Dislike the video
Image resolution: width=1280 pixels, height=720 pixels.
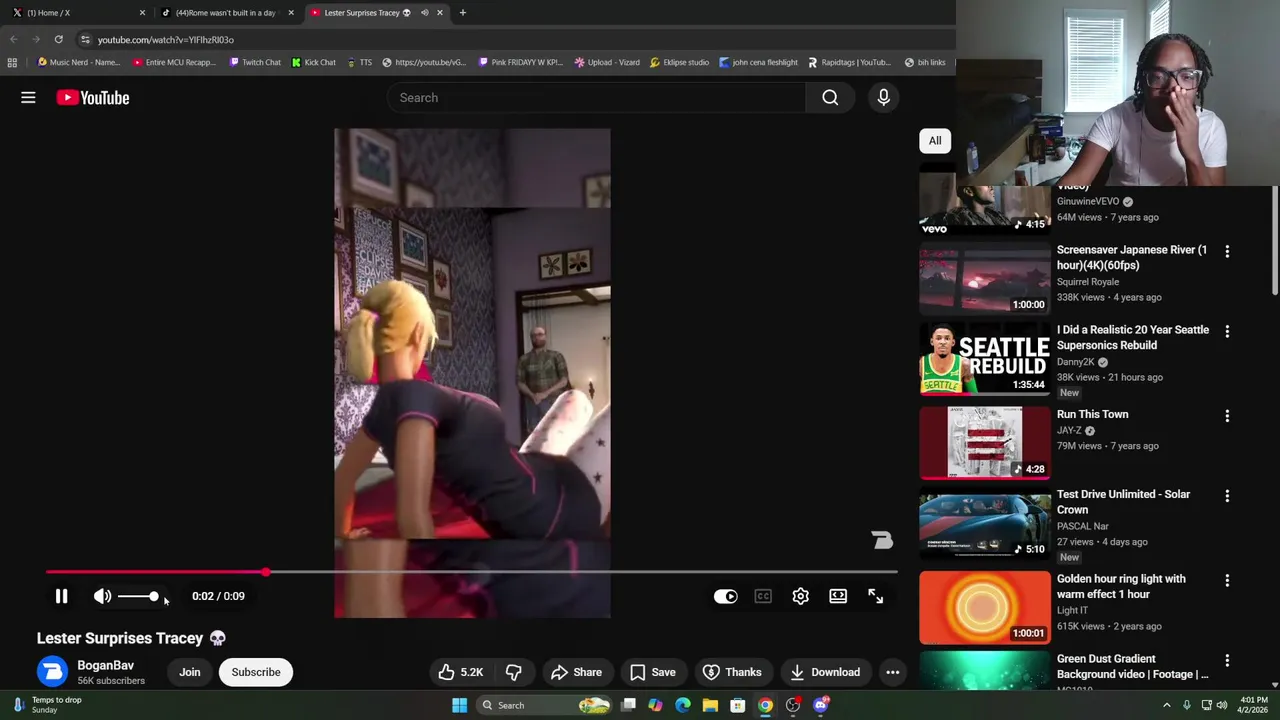click(513, 672)
